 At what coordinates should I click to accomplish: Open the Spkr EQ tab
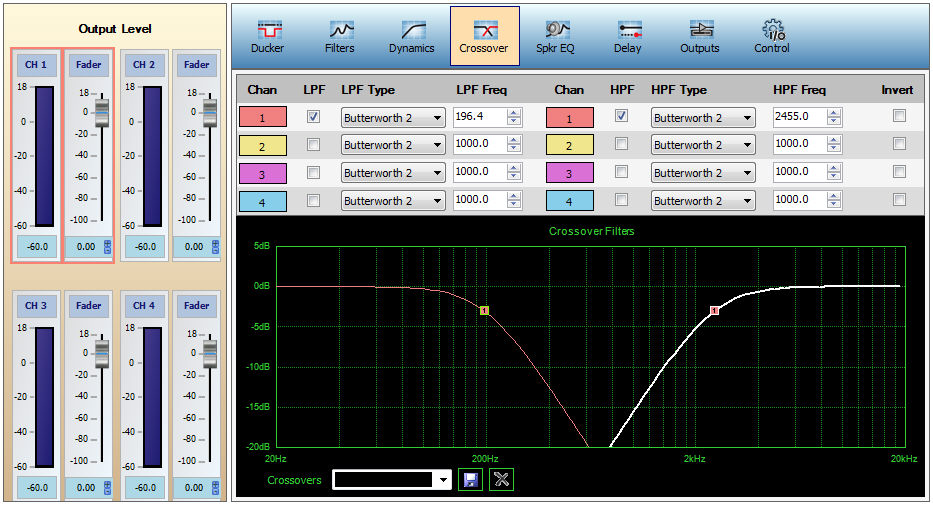[x=556, y=36]
